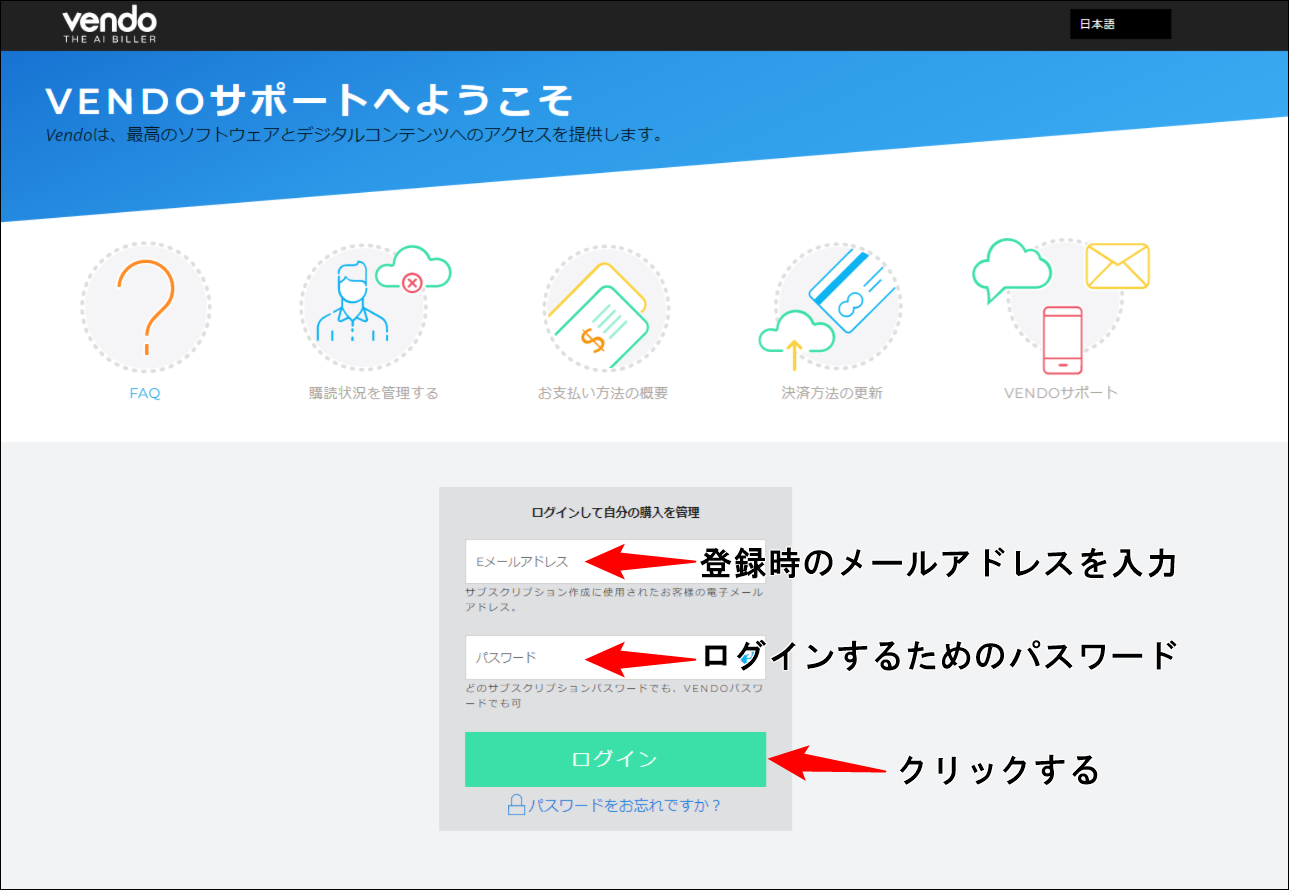Click the person icon for subscription management
Screen dimensions: 1289x890
(351, 303)
